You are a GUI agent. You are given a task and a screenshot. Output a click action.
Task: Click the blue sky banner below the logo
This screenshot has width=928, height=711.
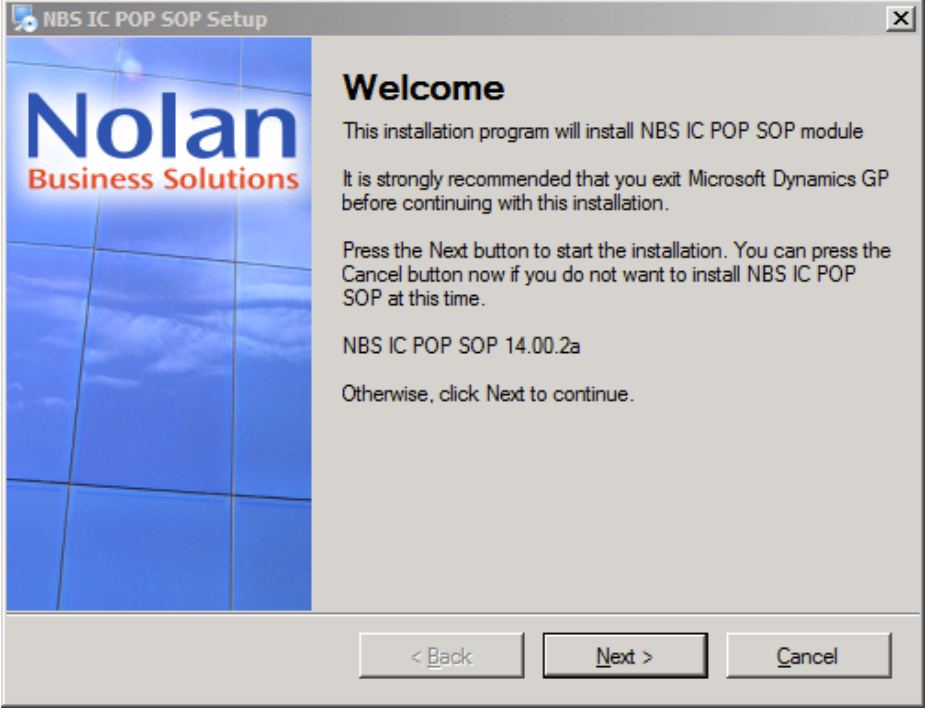click(160, 400)
